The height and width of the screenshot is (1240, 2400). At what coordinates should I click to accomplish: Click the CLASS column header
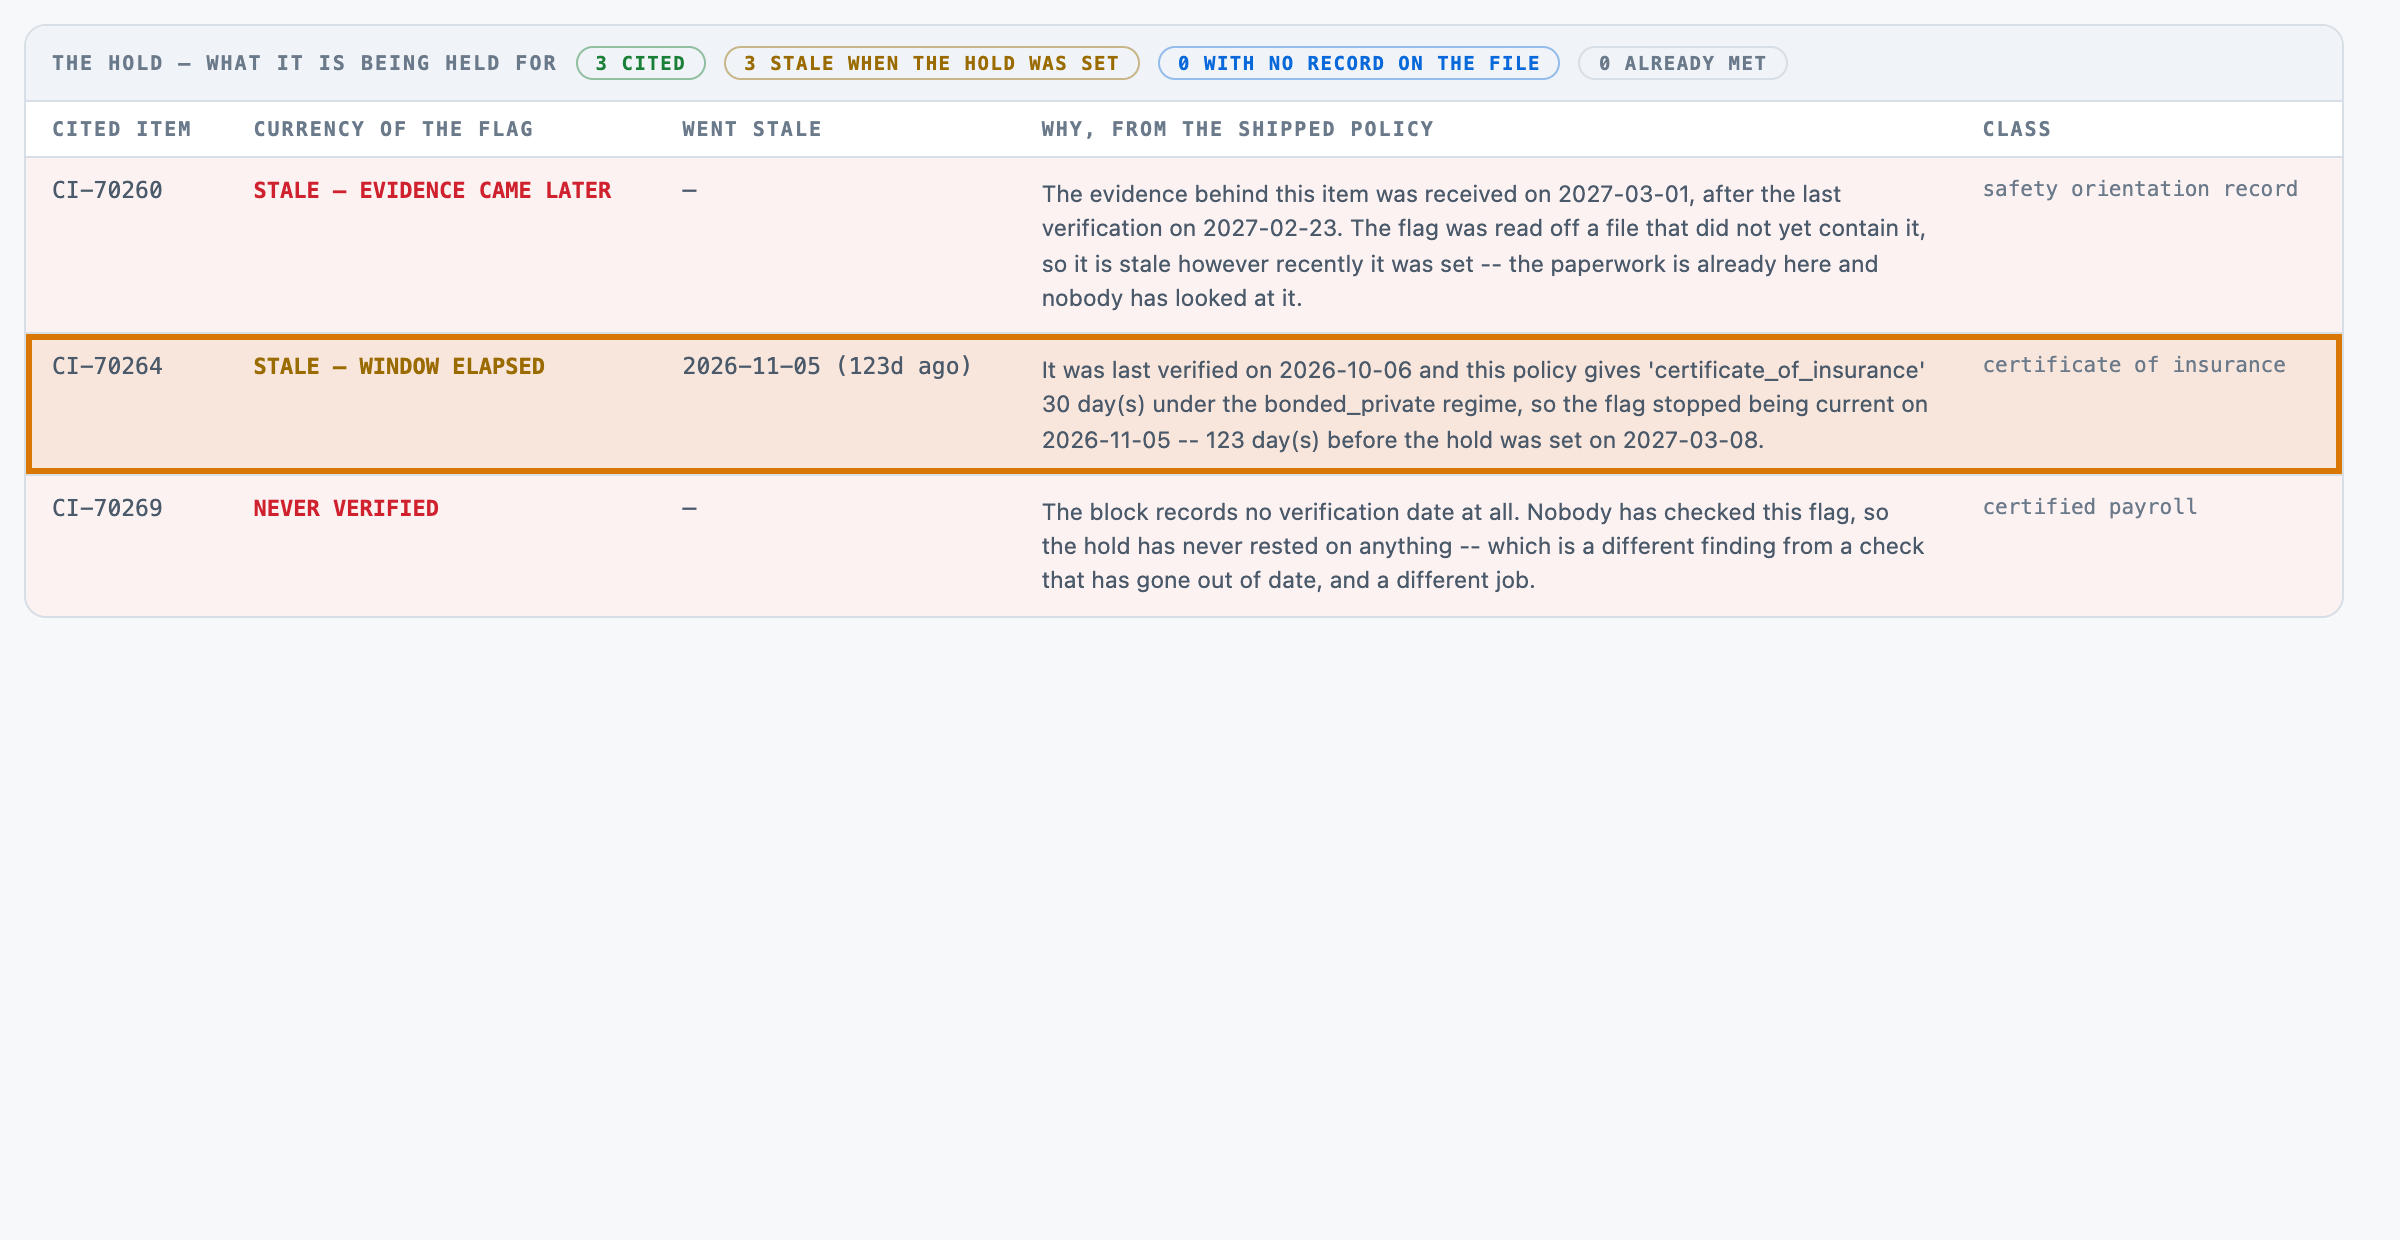click(2017, 129)
